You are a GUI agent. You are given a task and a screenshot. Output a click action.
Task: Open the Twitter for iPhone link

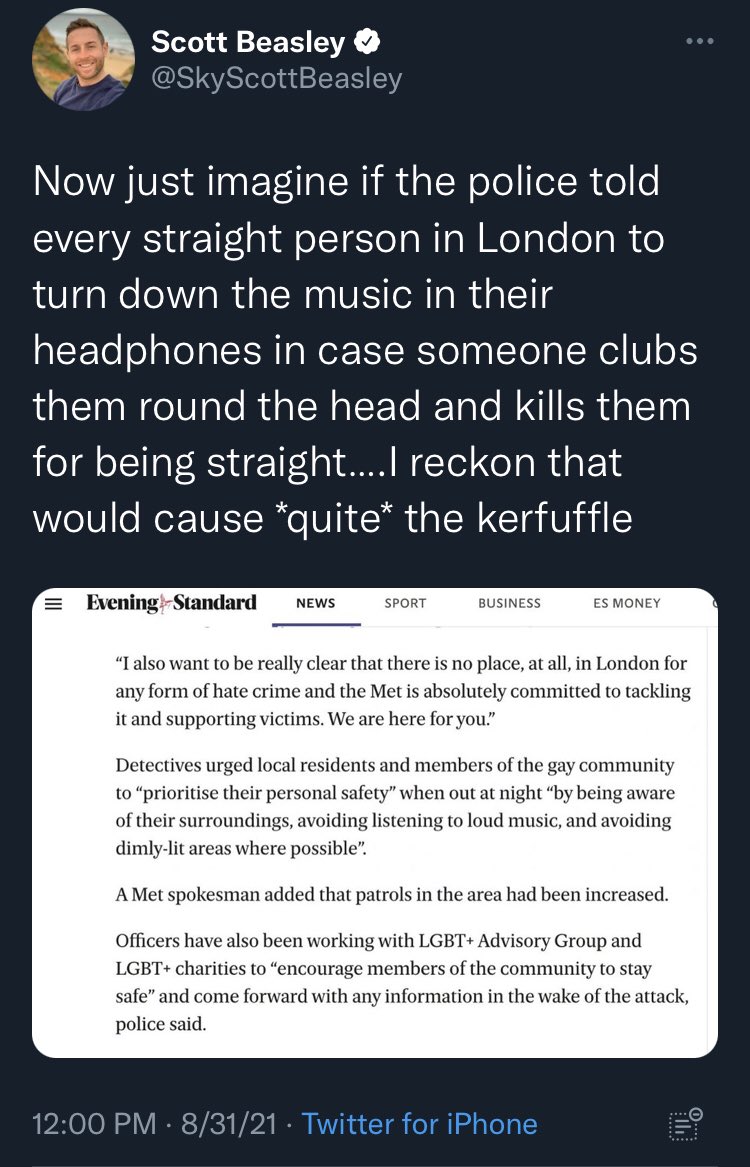420,1124
